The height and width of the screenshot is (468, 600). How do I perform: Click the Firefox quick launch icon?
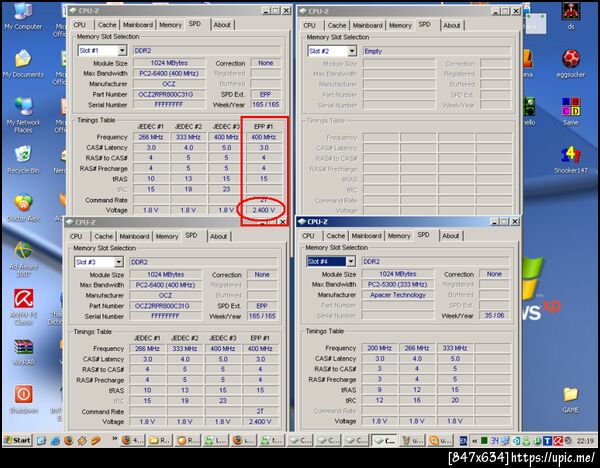[x=69, y=440]
